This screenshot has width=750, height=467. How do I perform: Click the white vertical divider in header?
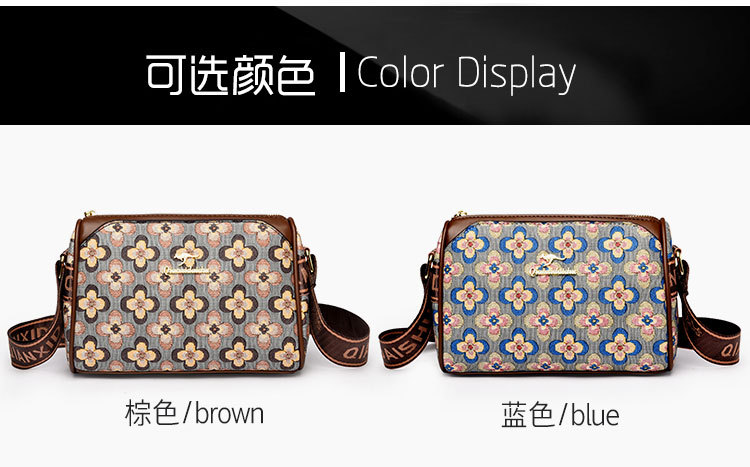pos(342,73)
